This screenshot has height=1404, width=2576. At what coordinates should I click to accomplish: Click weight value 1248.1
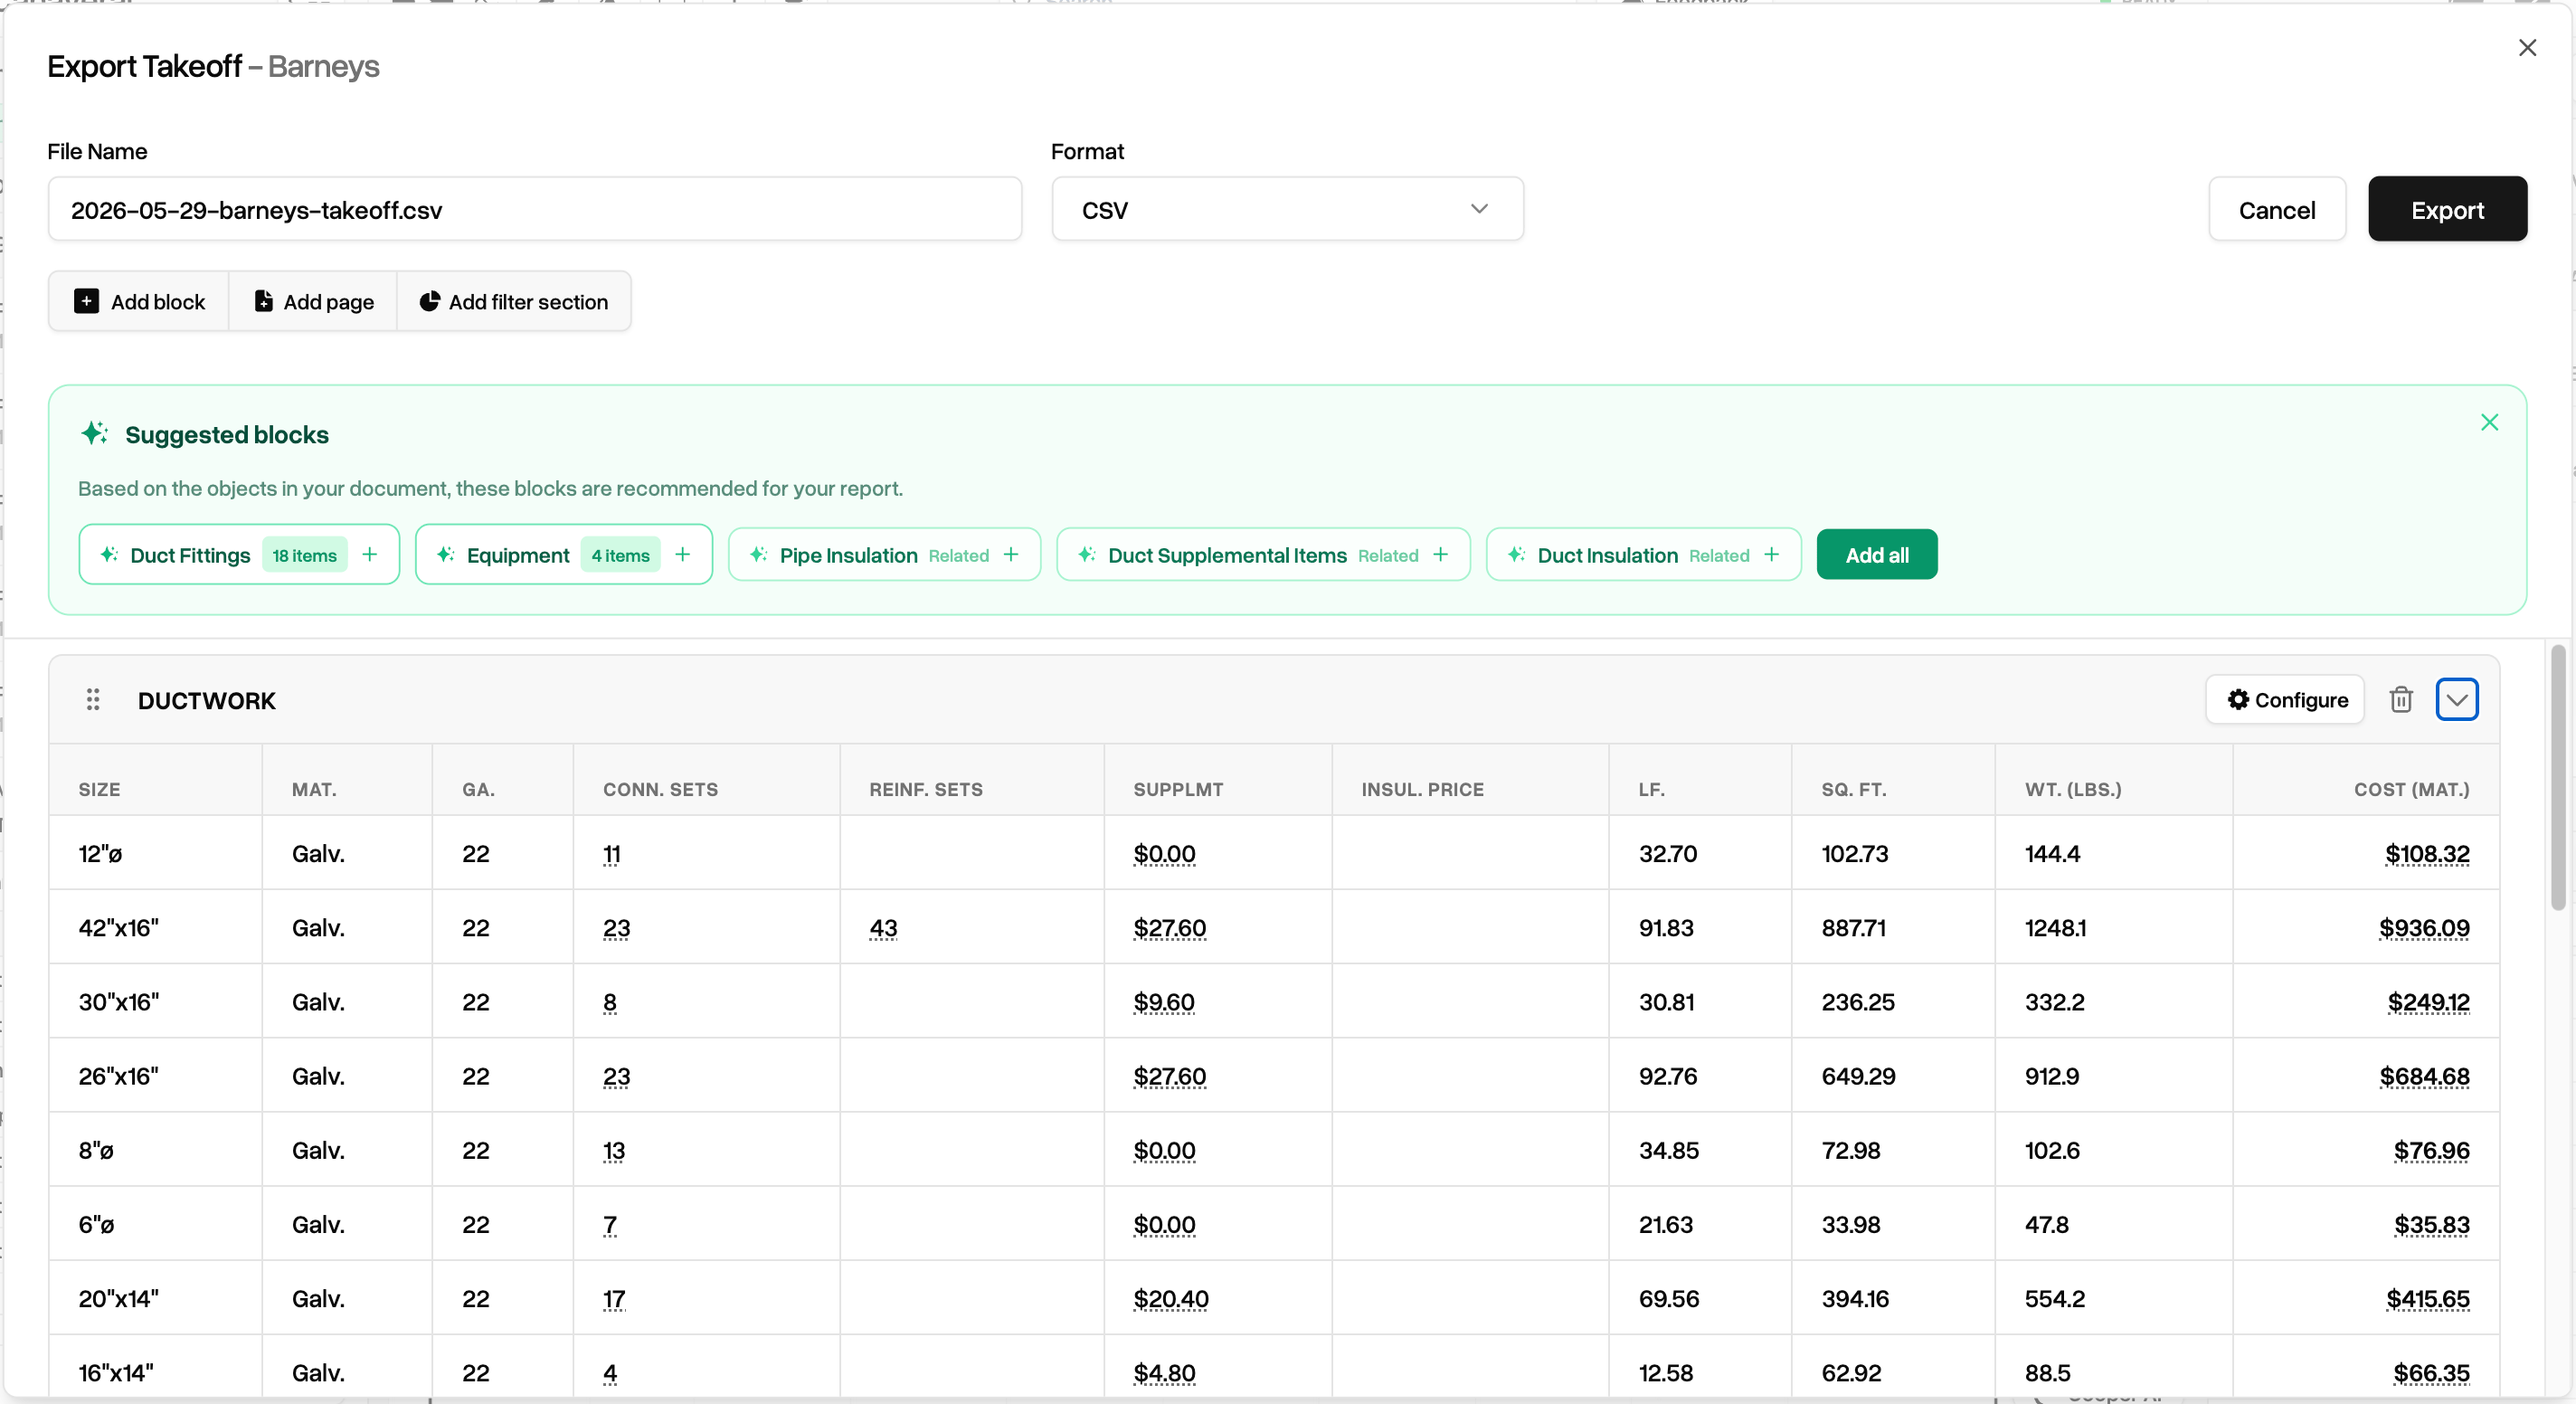(x=2055, y=928)
